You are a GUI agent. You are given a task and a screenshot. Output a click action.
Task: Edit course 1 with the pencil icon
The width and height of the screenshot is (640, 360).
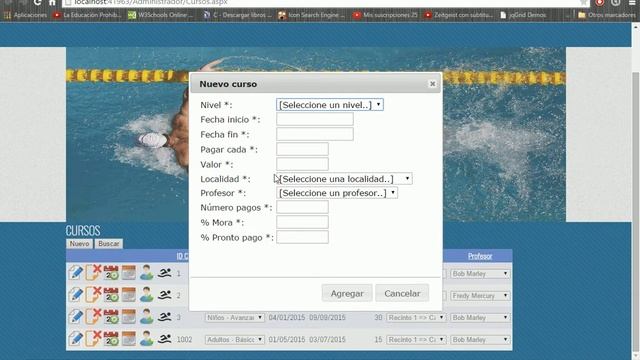pyautogui.click(x=76, y=273)
